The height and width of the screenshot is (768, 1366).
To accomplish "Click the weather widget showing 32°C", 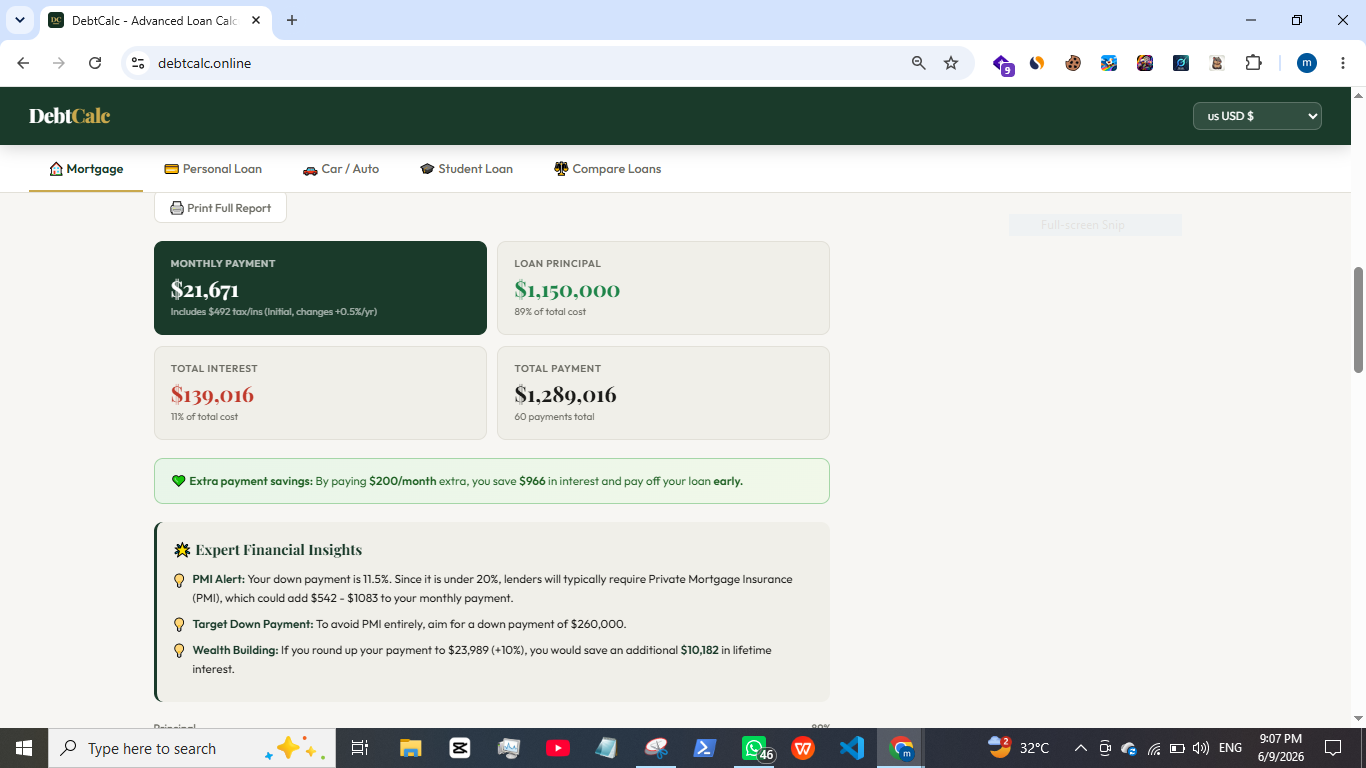I will (x=1018, y=748).
